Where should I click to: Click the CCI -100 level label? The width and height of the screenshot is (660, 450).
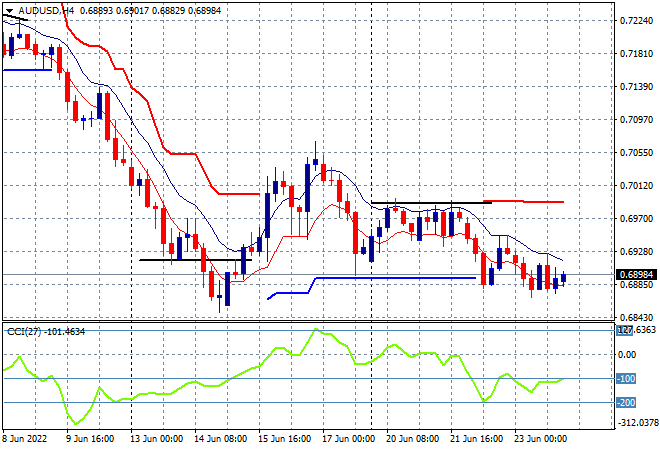coord(626,378)
